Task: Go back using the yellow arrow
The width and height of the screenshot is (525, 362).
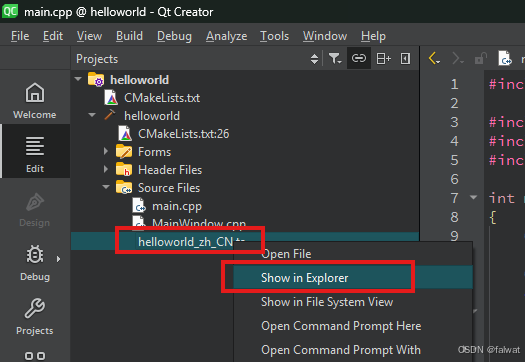Action: point(434,59)
